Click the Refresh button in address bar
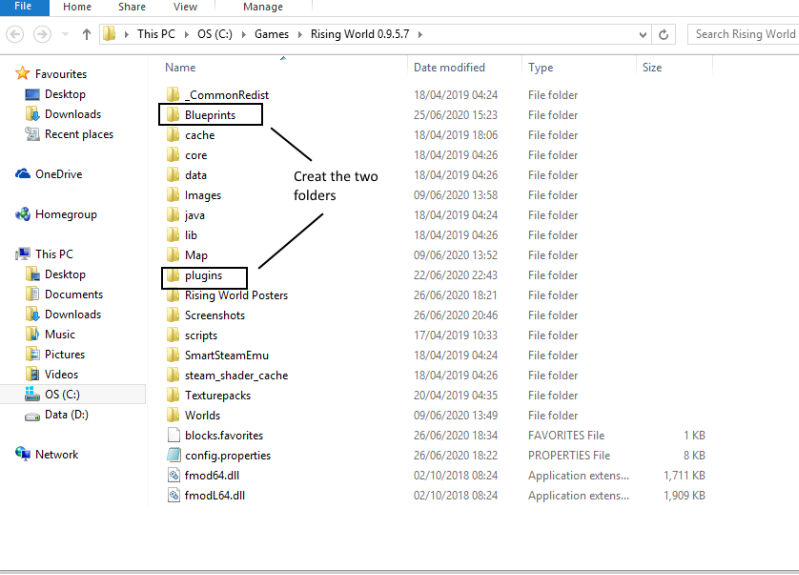Image resolution: width=799 pixels, height=575 pixels. pos(664,34)
